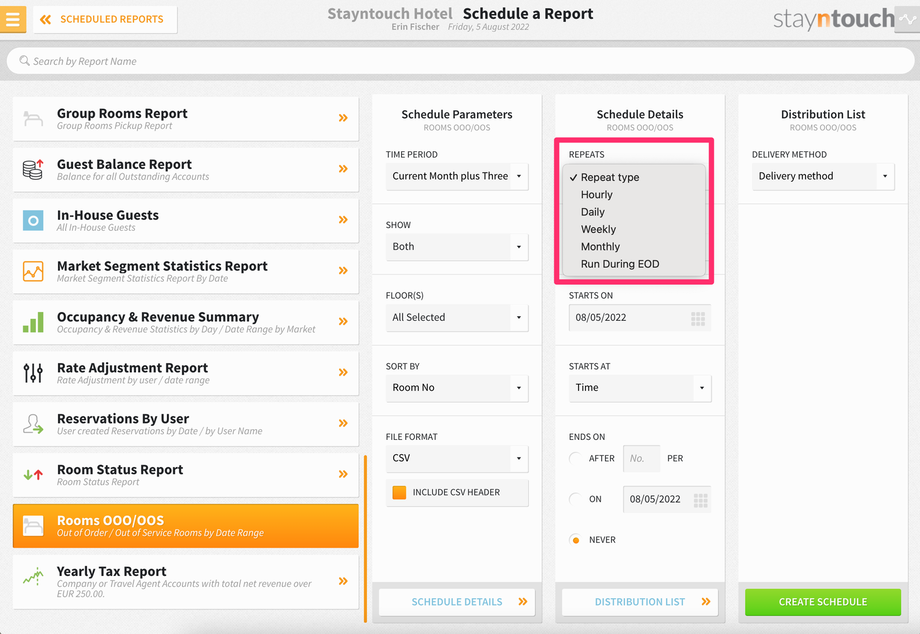Open the File Format CSV dropdown

(456, 459)
